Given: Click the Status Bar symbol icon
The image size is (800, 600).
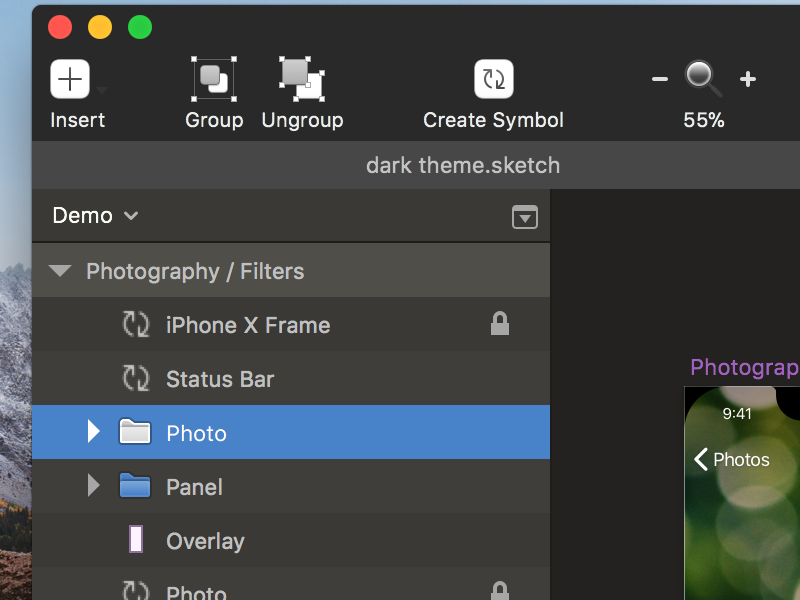Looking at the screenshot, I should pyautogui.click(x=135, y=379).
